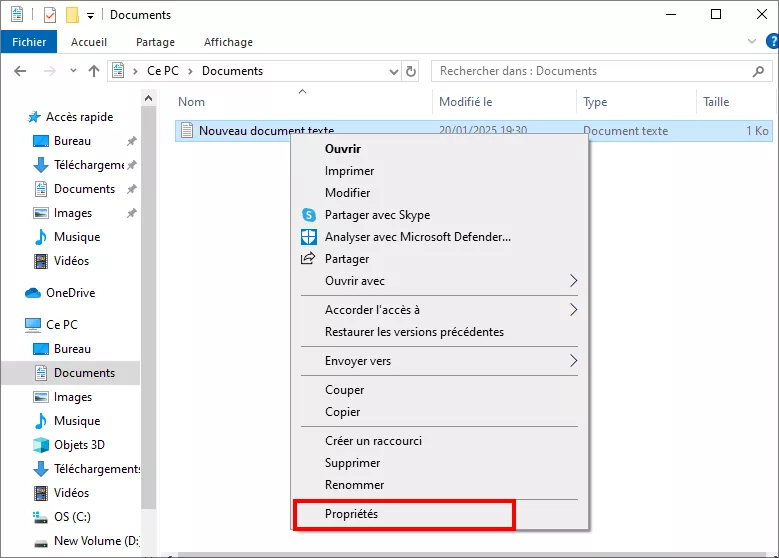Choose Couper in the context menu
The width and height of the screenshot is (779, 558).
pos(440,390)
